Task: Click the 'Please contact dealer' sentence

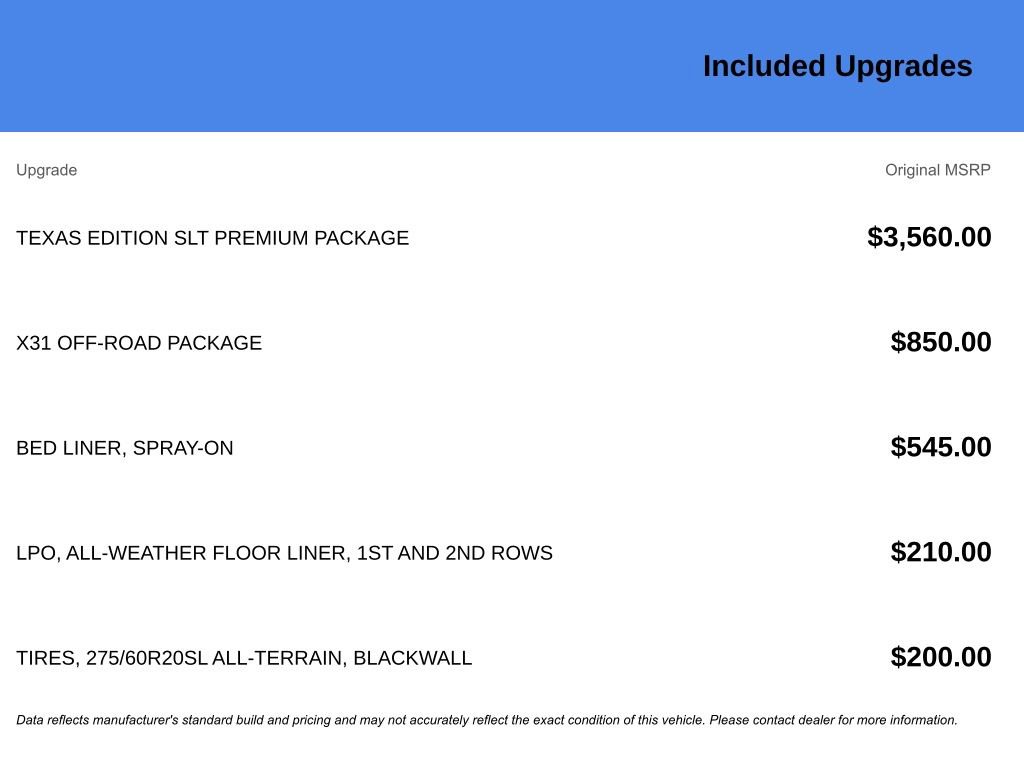Action: (833, 720)
